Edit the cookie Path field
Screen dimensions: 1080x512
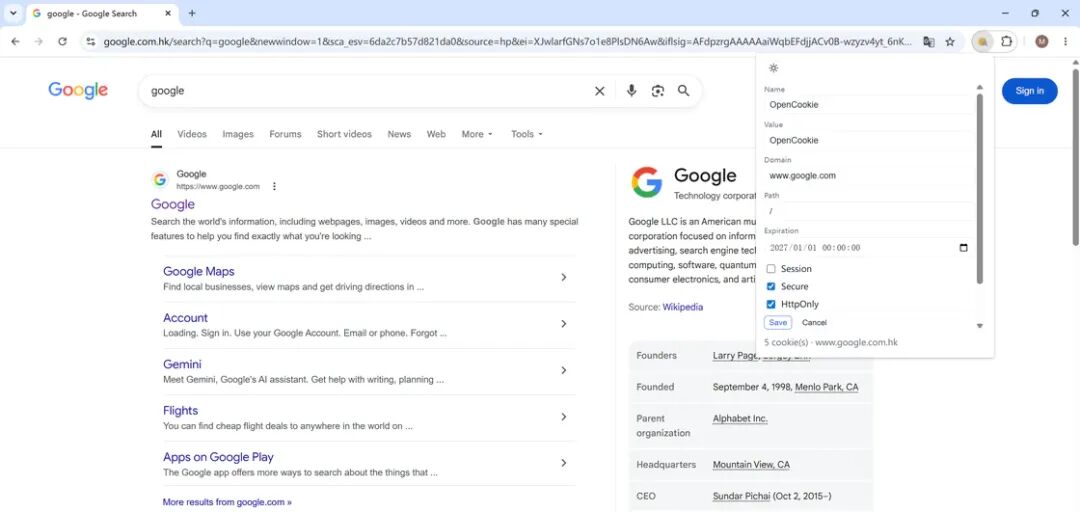click(x=868, y=211)
